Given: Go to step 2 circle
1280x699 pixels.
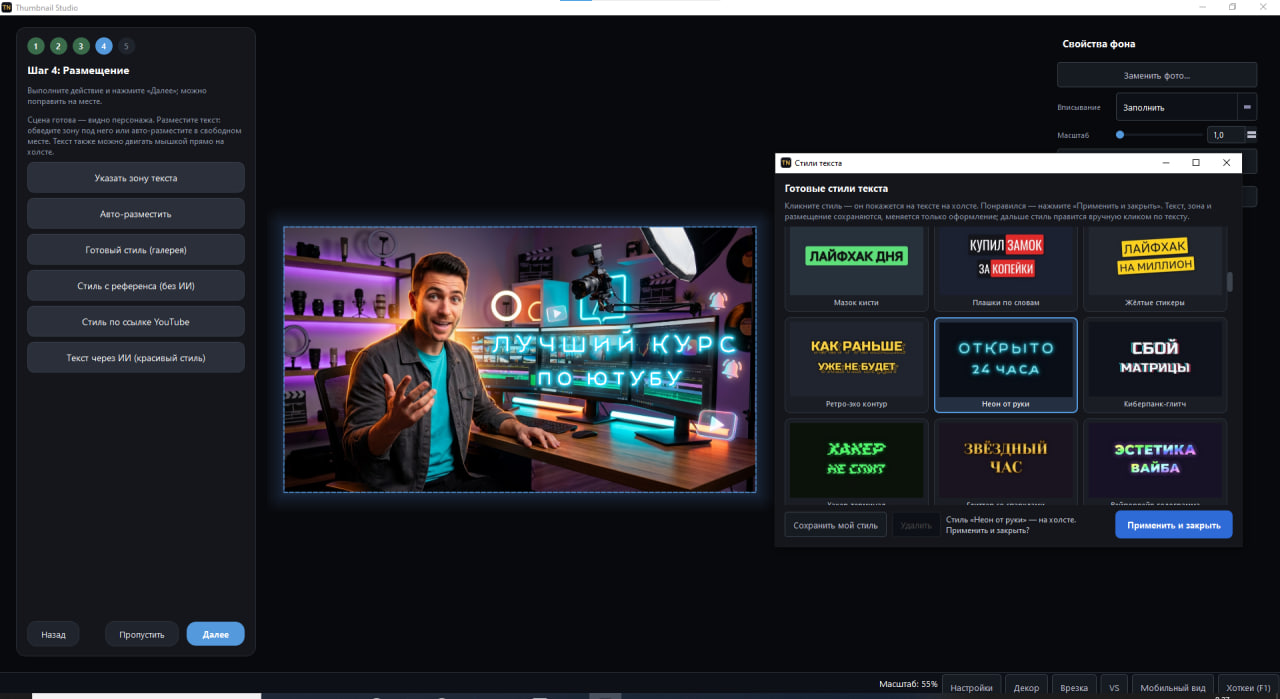Looking at the screenshot, I should [x=59, y=46].
